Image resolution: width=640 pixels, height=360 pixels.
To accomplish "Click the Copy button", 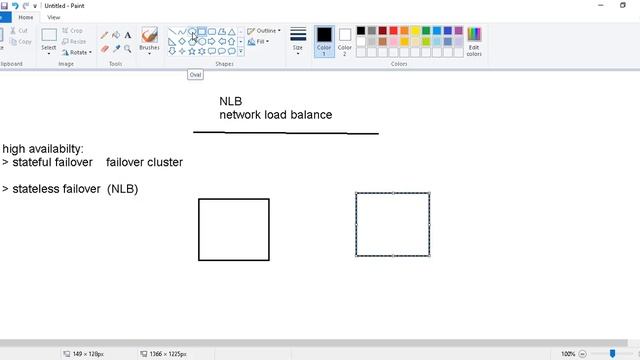I will pyautogui.click(x=20, y=42).
